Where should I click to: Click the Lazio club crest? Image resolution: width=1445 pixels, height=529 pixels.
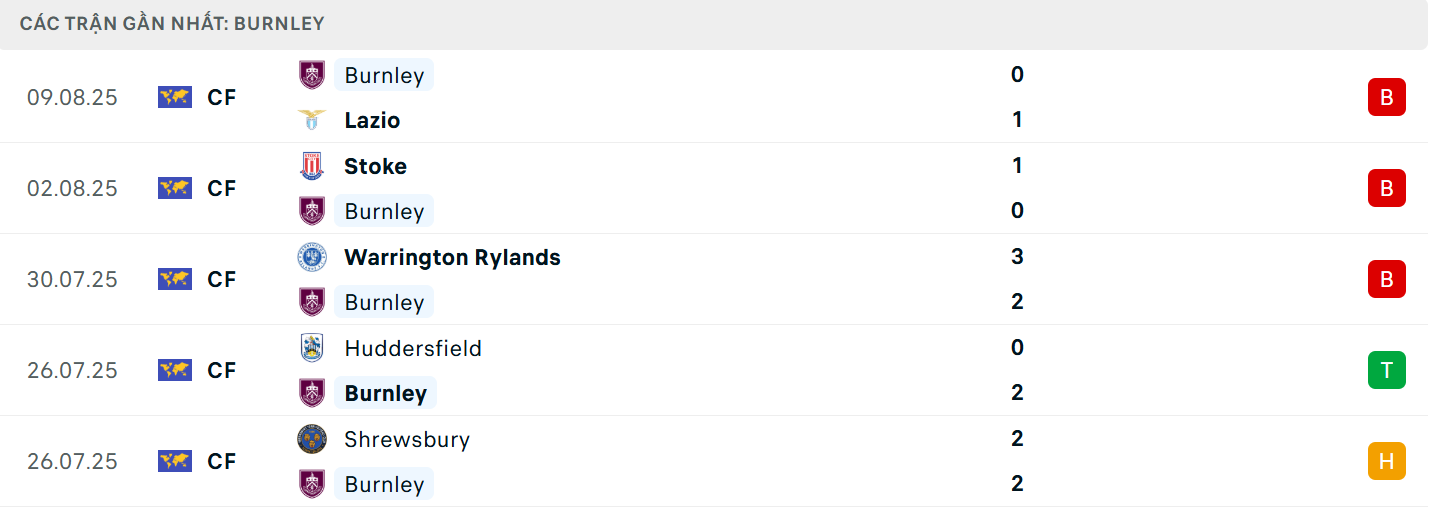312,120
